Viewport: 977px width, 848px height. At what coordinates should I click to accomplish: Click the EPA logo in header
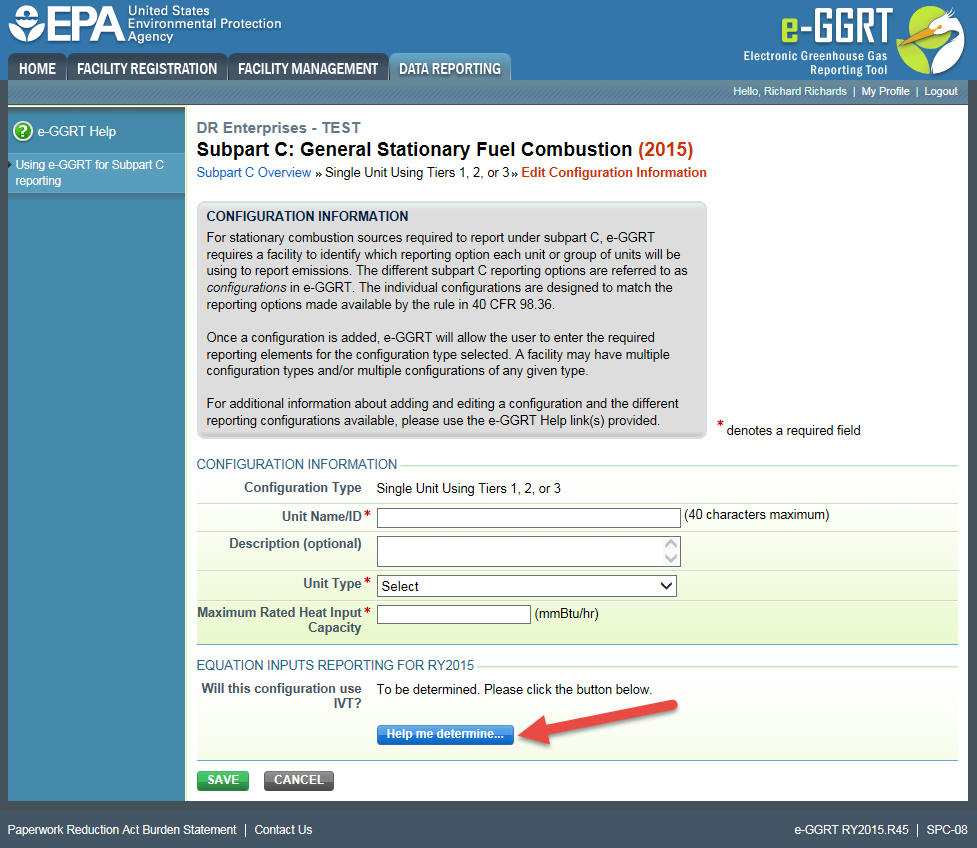pos(145,24)
